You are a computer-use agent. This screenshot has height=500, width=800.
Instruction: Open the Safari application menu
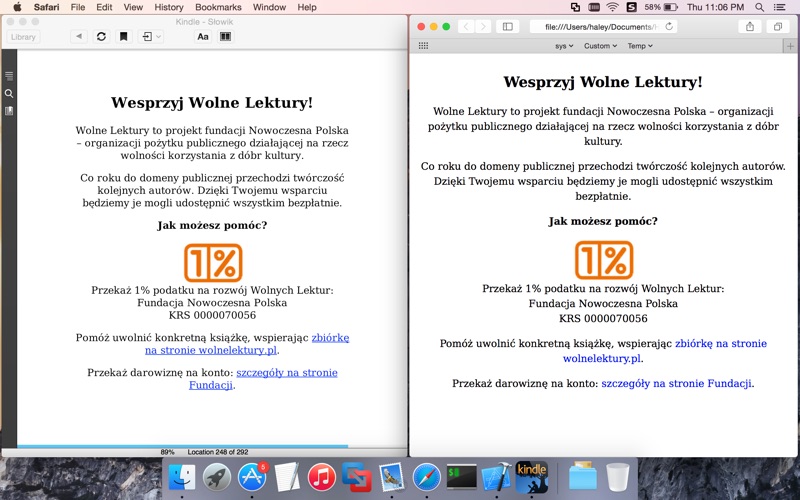tap(46, 7)
